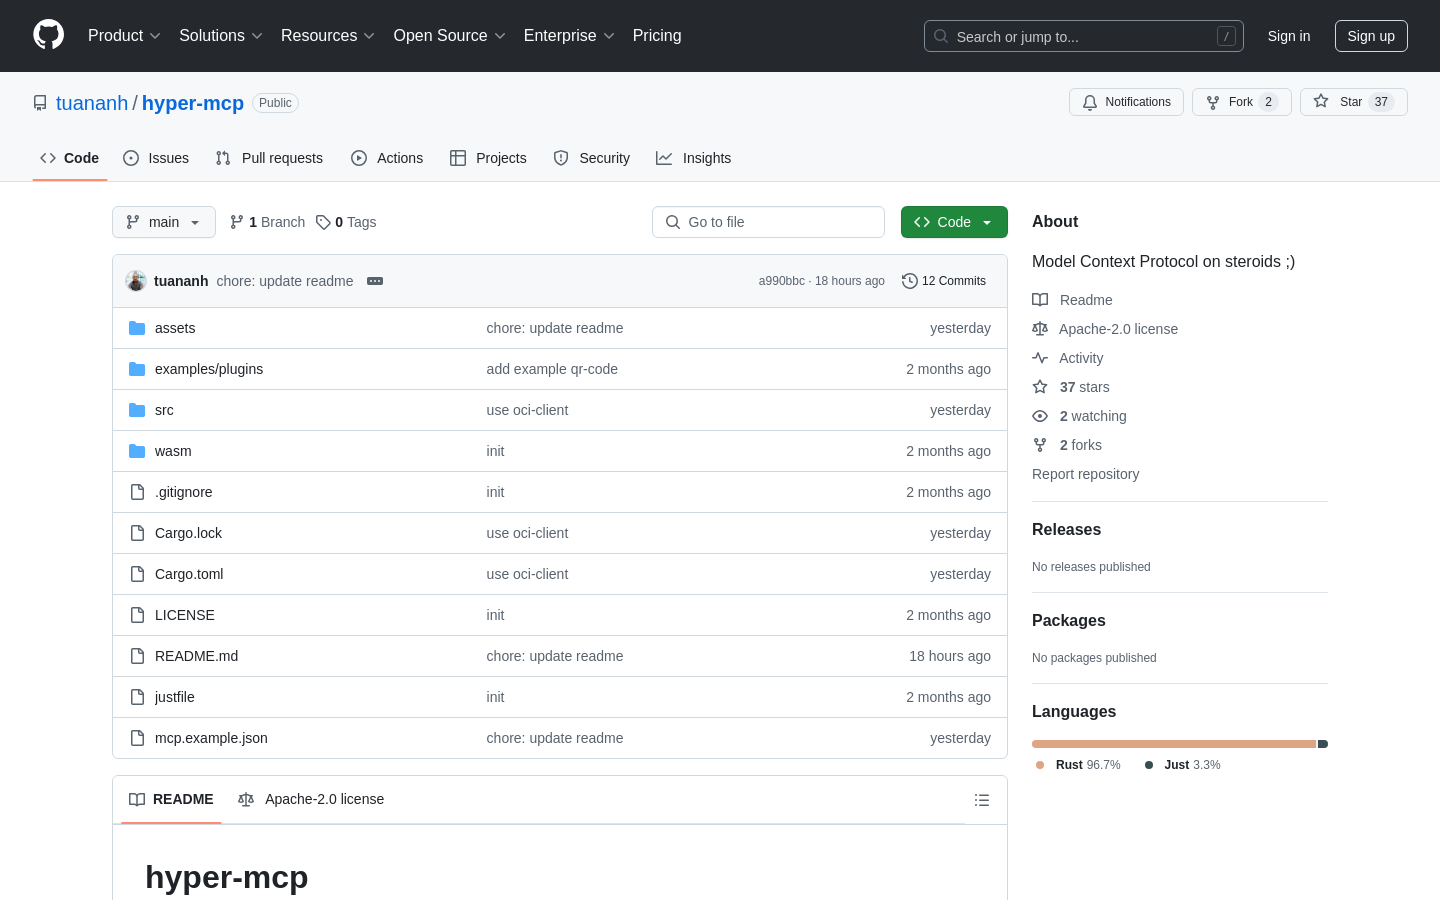
Task: Expand the Open Source menu
Action: [450, 36]
